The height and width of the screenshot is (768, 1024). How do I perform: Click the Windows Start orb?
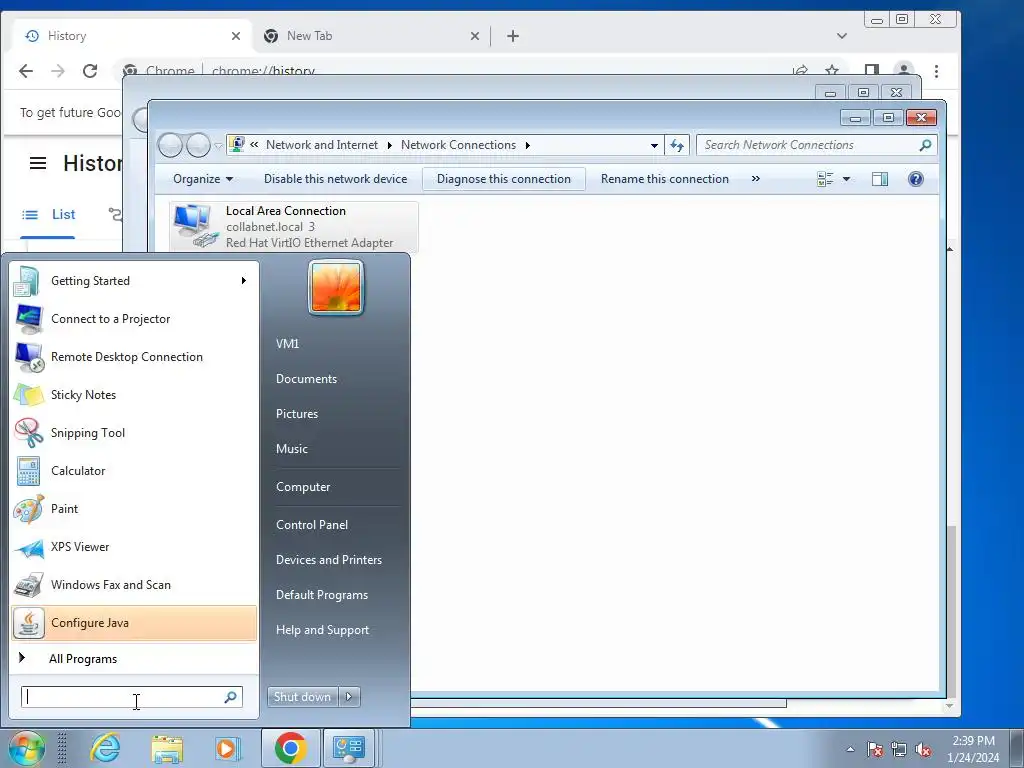point(26,748)
